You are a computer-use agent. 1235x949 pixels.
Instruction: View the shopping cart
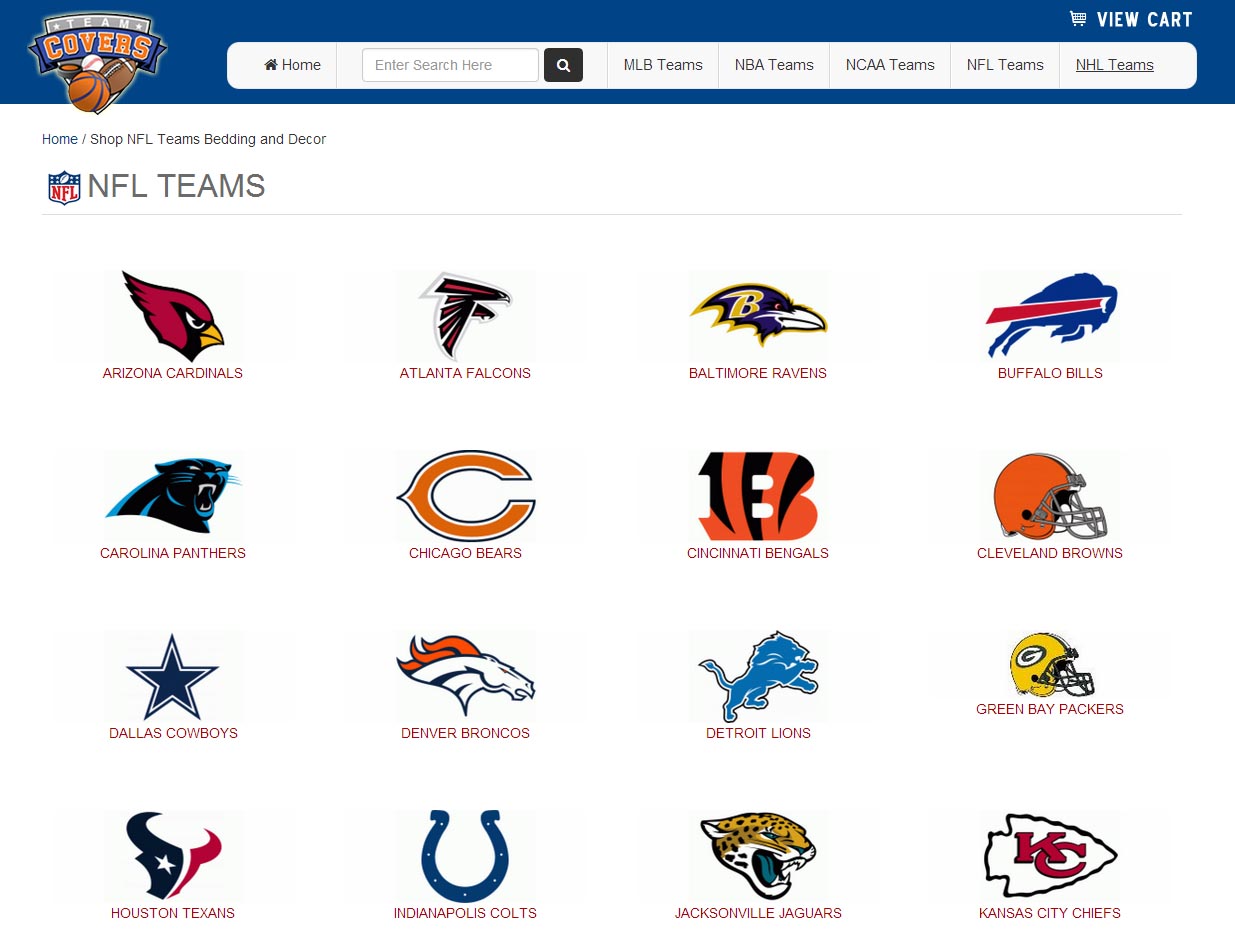[x=1130, y=18]
